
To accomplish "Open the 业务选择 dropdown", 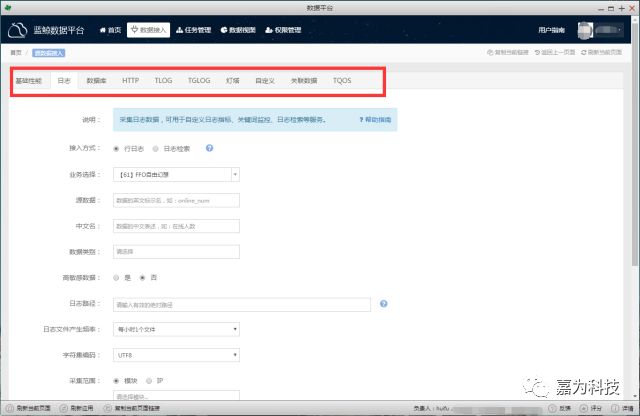I will click(x=176, y=175).
